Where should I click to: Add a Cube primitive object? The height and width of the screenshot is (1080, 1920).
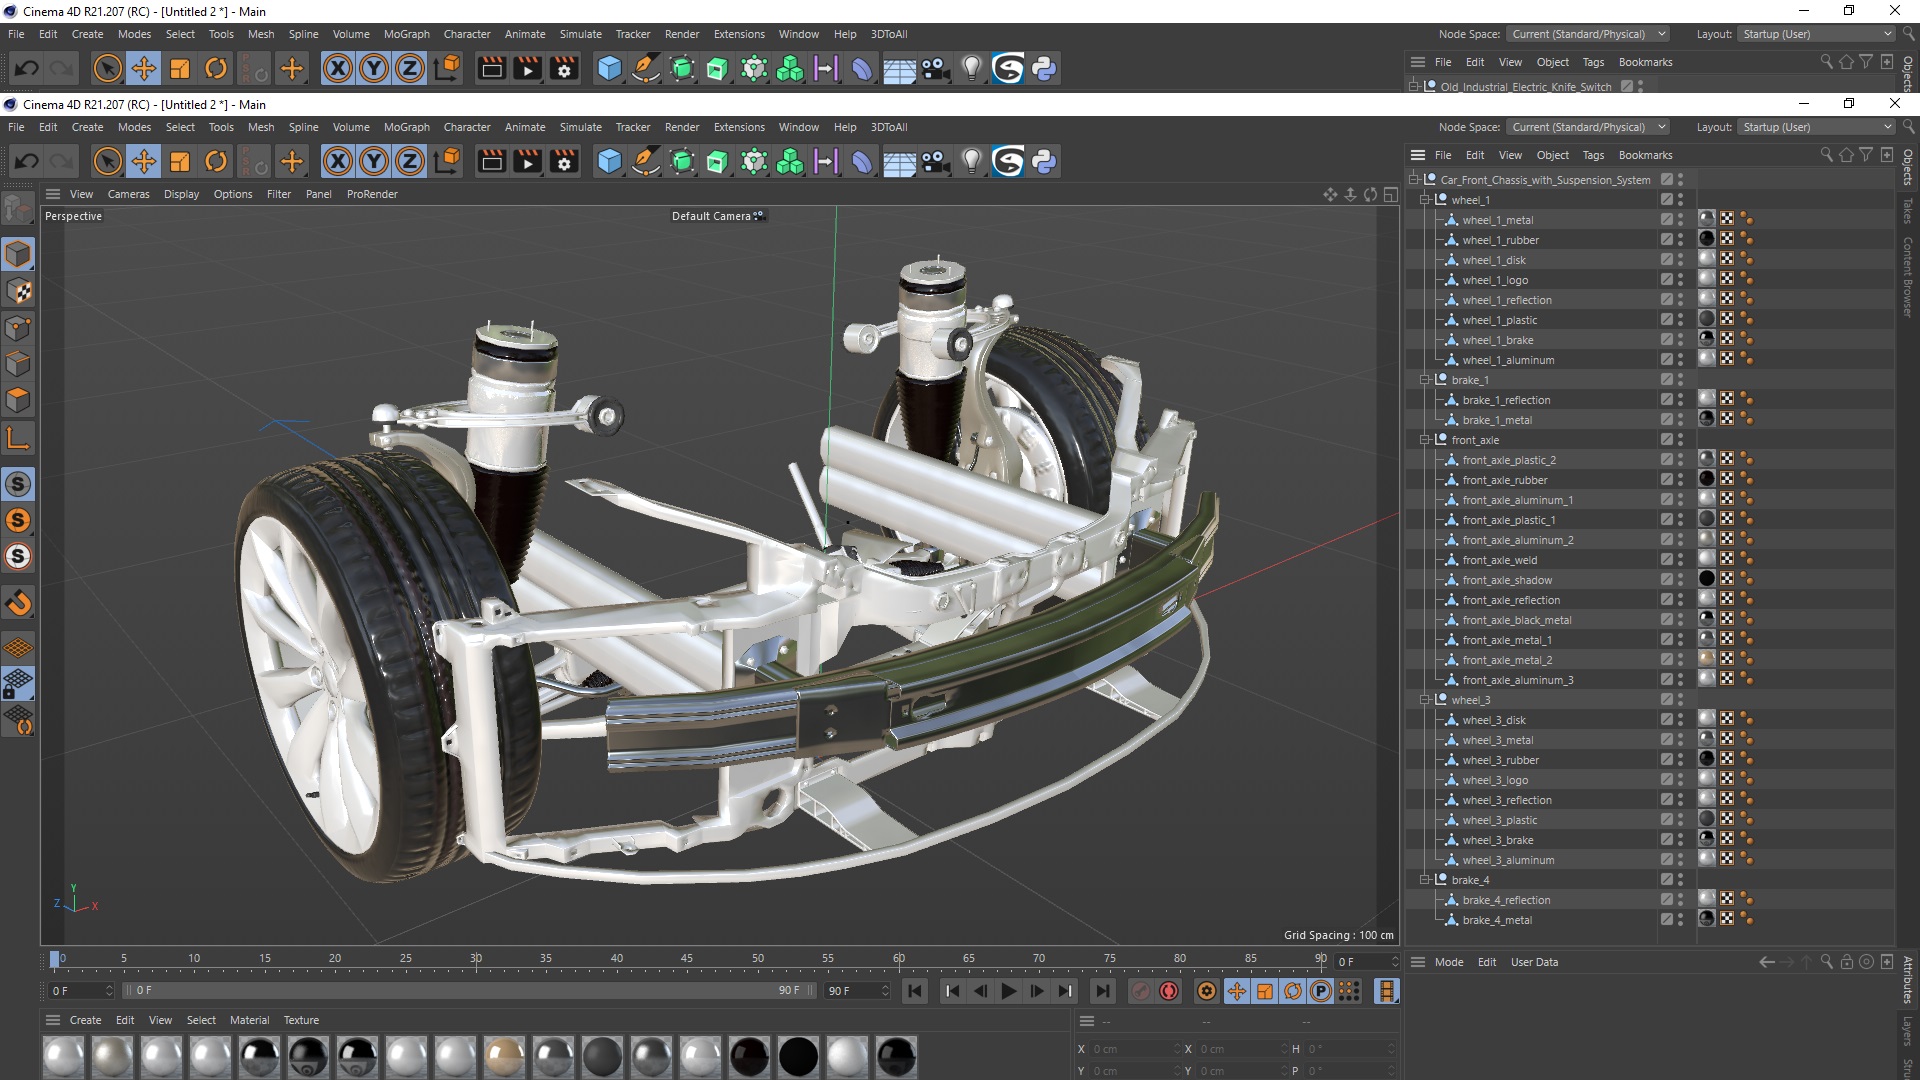tap(609, 161)
